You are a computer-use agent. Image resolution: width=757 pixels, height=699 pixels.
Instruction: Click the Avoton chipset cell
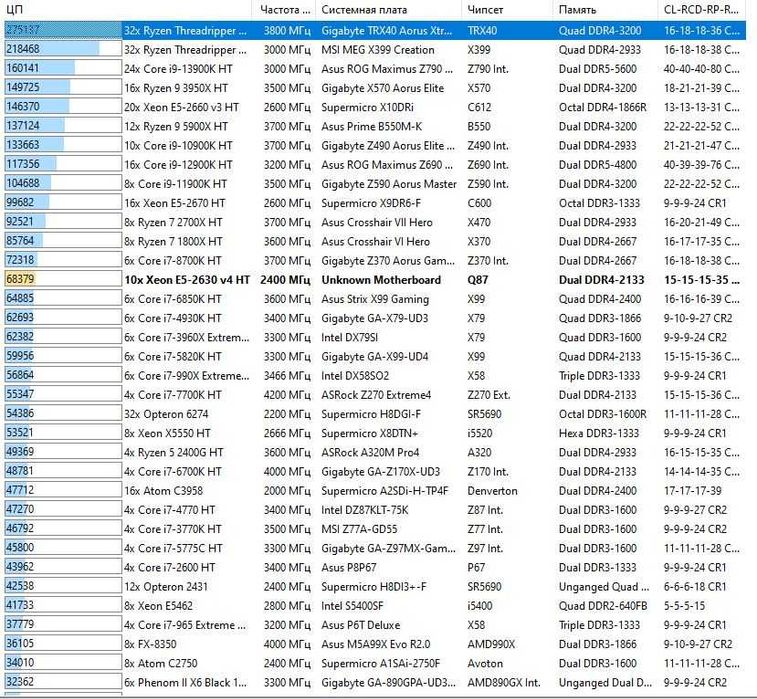click(485, 663)
